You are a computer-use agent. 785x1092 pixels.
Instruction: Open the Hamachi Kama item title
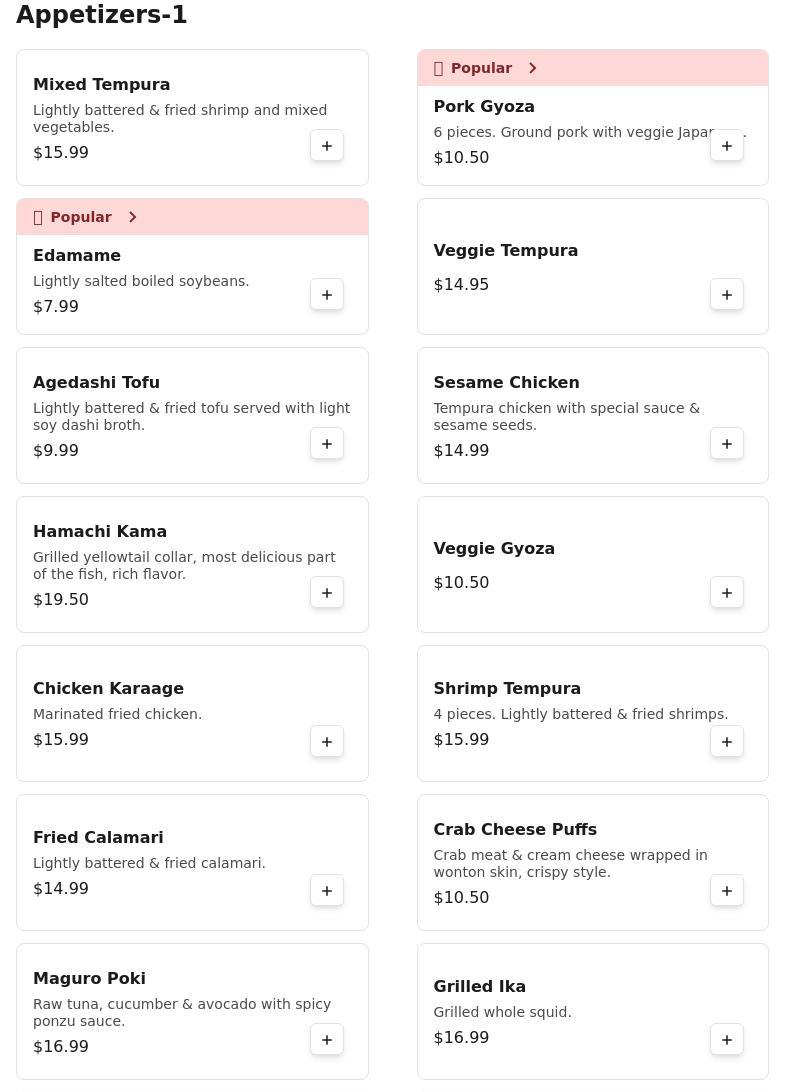tap(100, 531)
